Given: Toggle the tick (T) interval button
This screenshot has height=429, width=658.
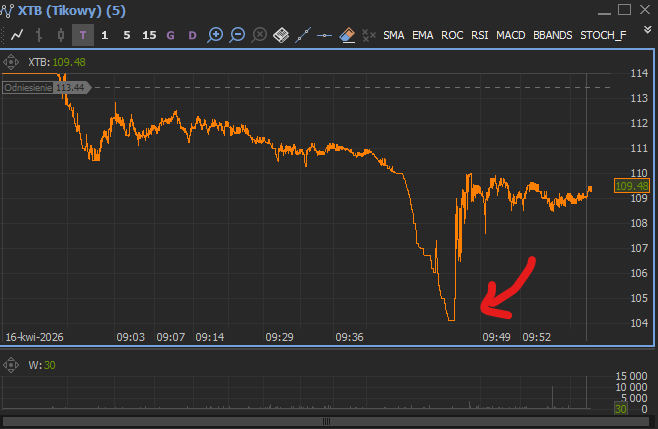Looking at the screenshot, I should click(83, 35).
